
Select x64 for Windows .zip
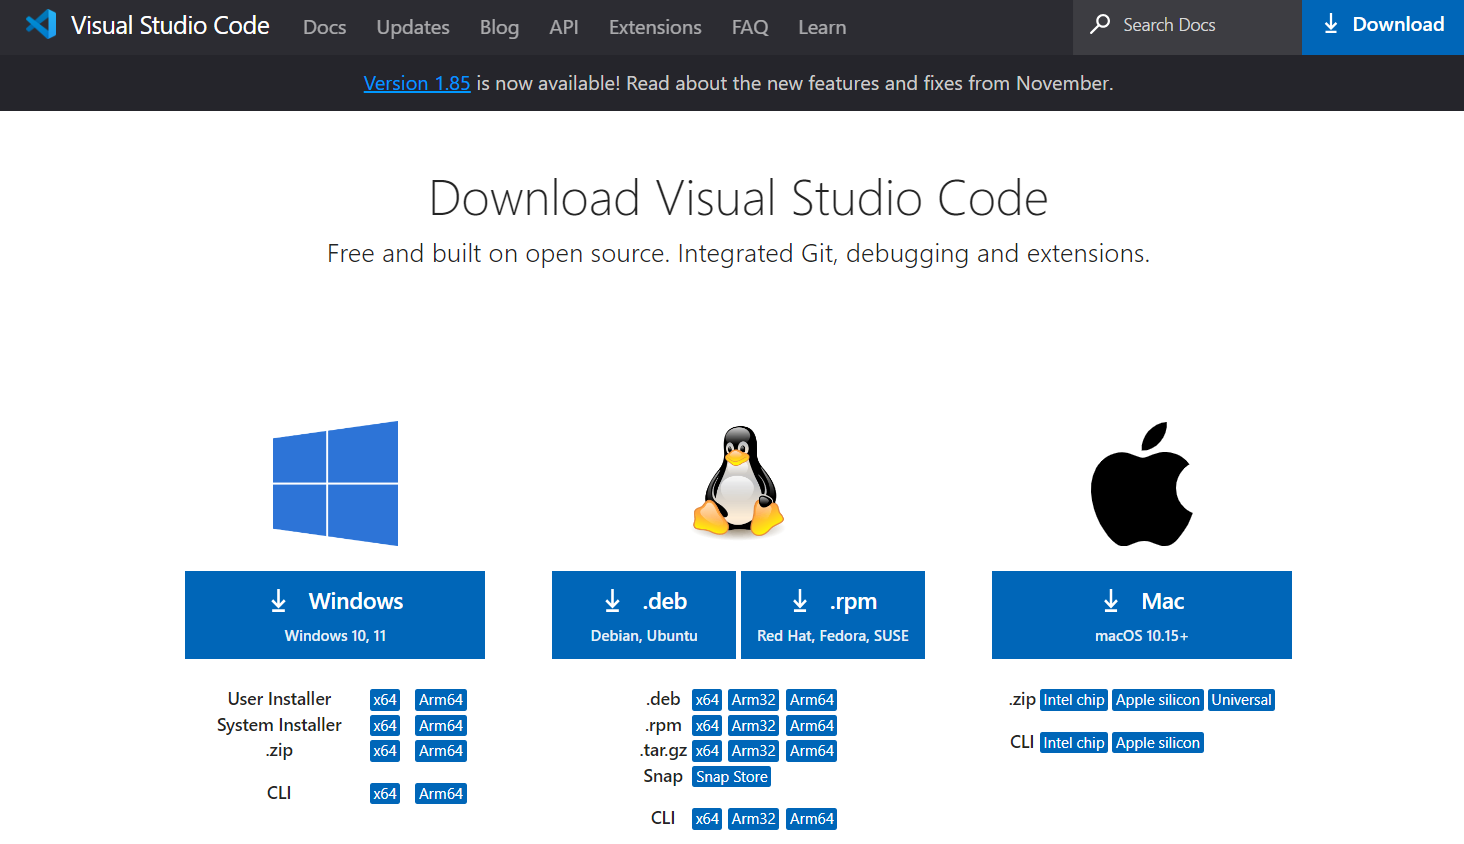coord(385,751)
